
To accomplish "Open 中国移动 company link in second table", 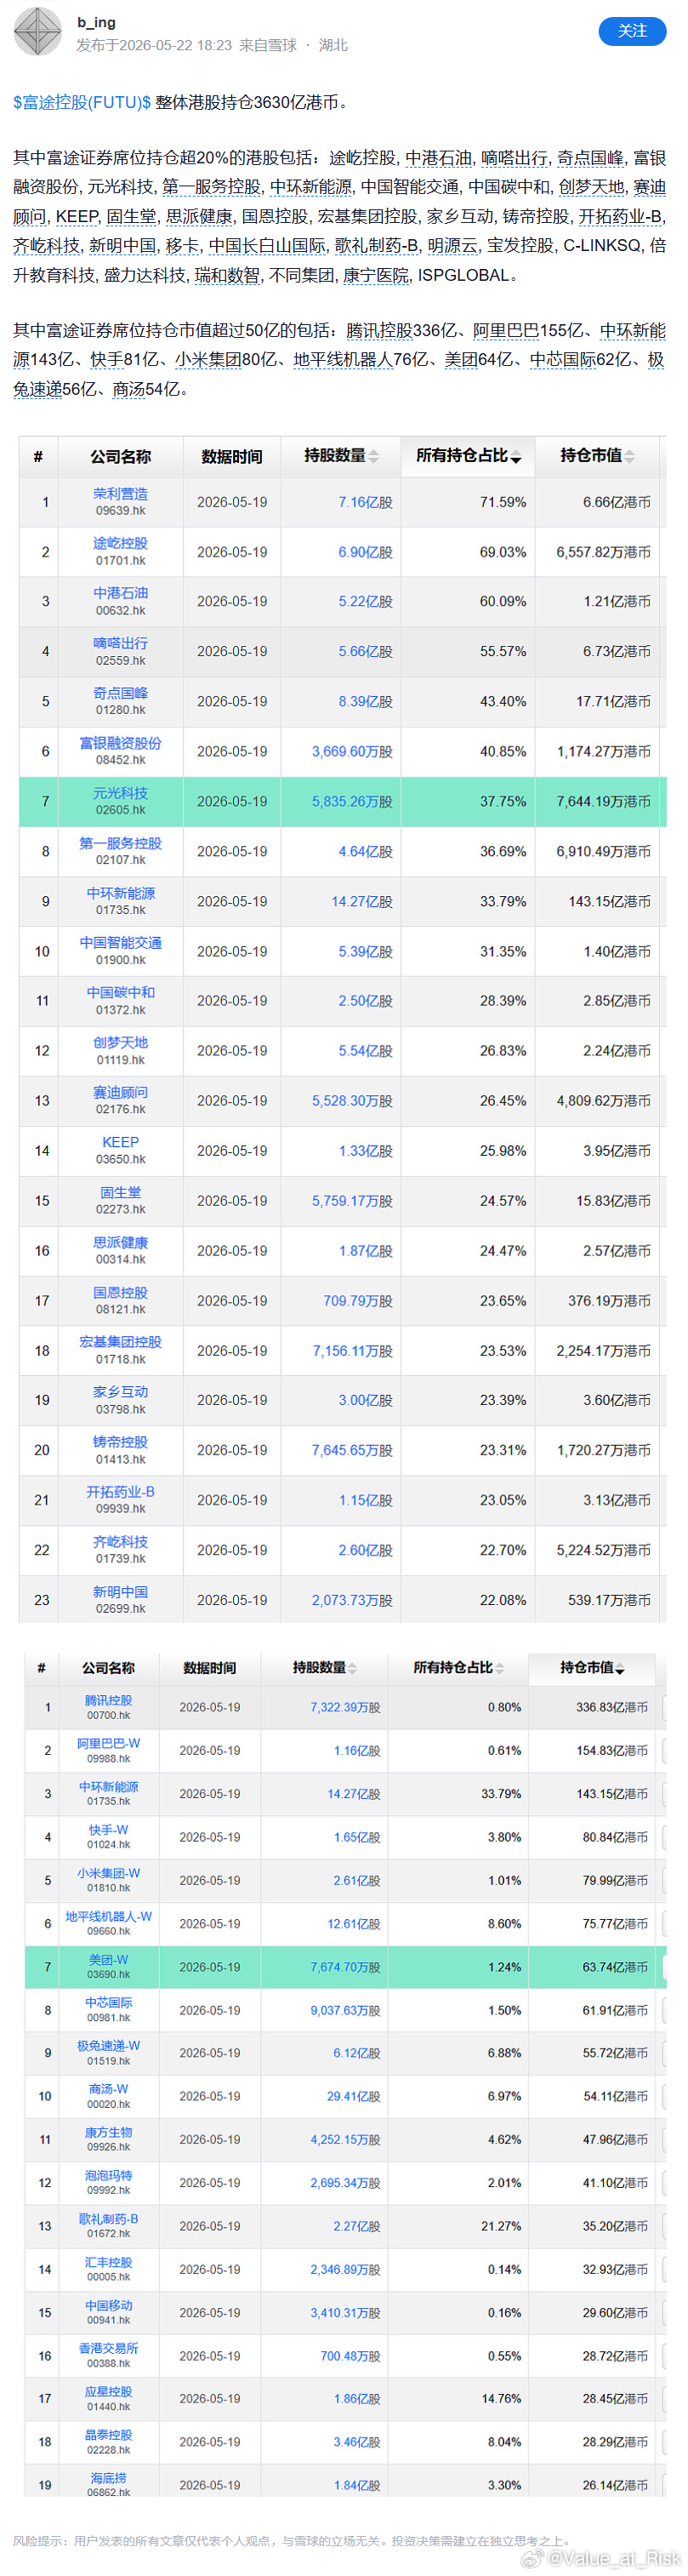I will click(x=108, y=2305).
